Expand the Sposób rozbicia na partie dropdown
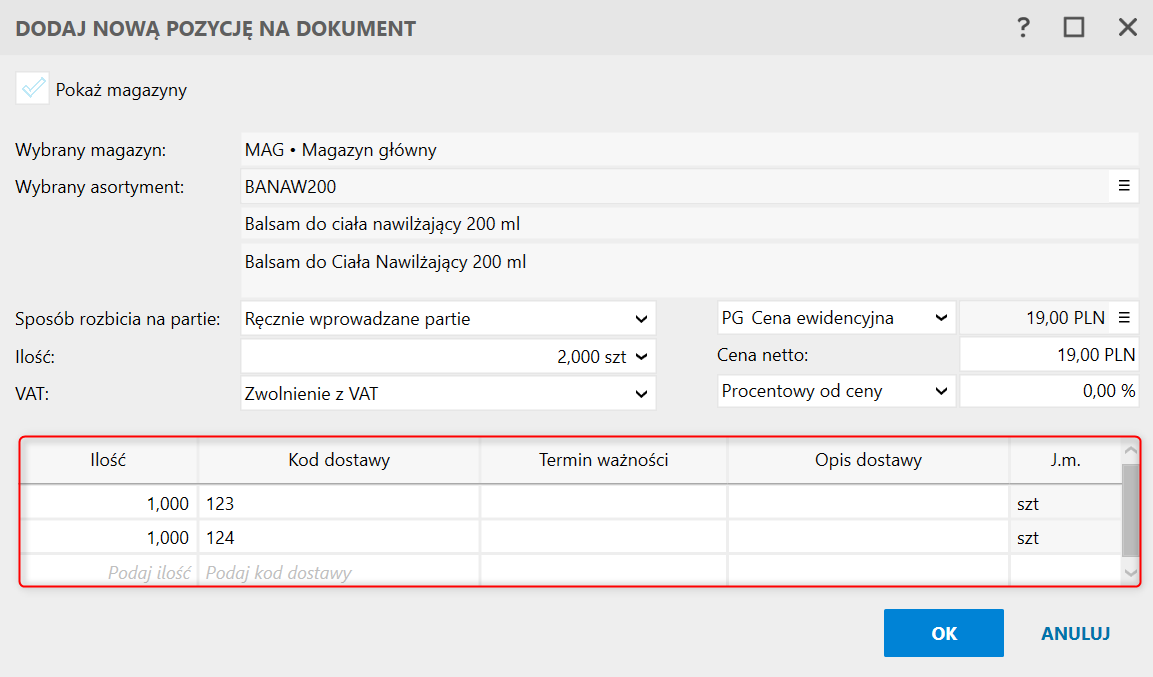1153x677 pixels. 641,319
